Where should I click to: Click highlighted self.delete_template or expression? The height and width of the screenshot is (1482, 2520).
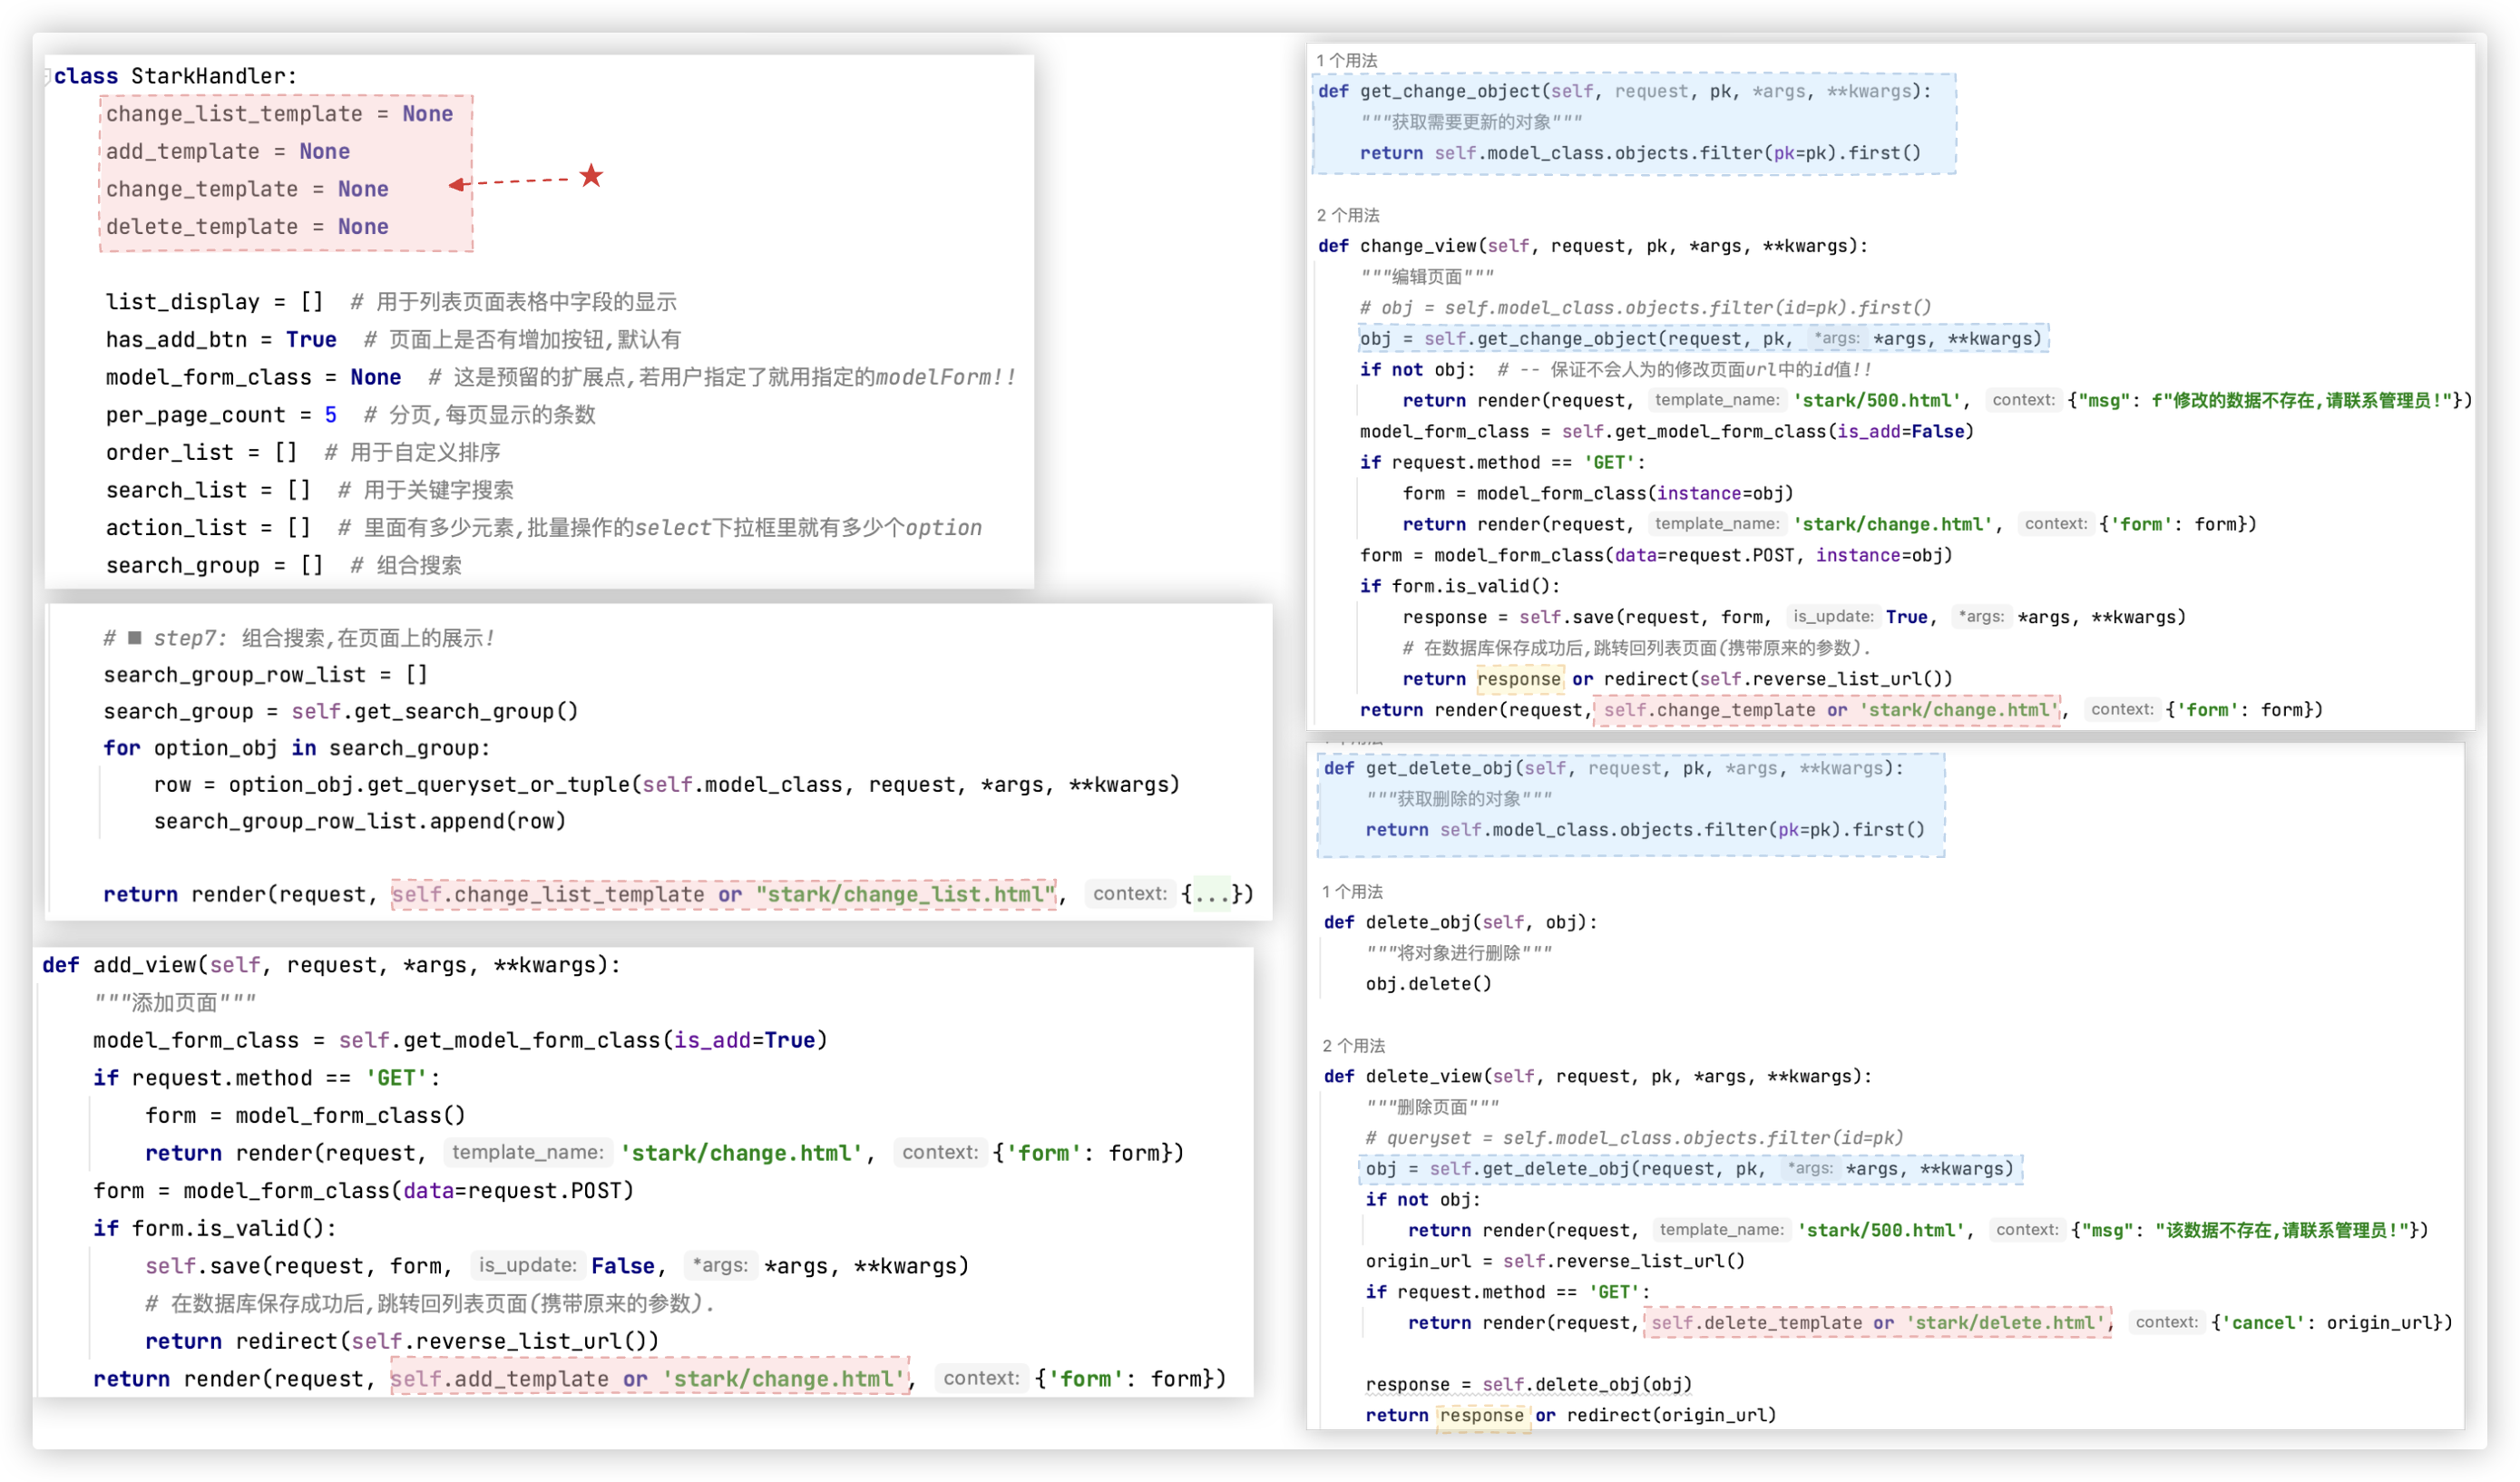point(1876,1323)
